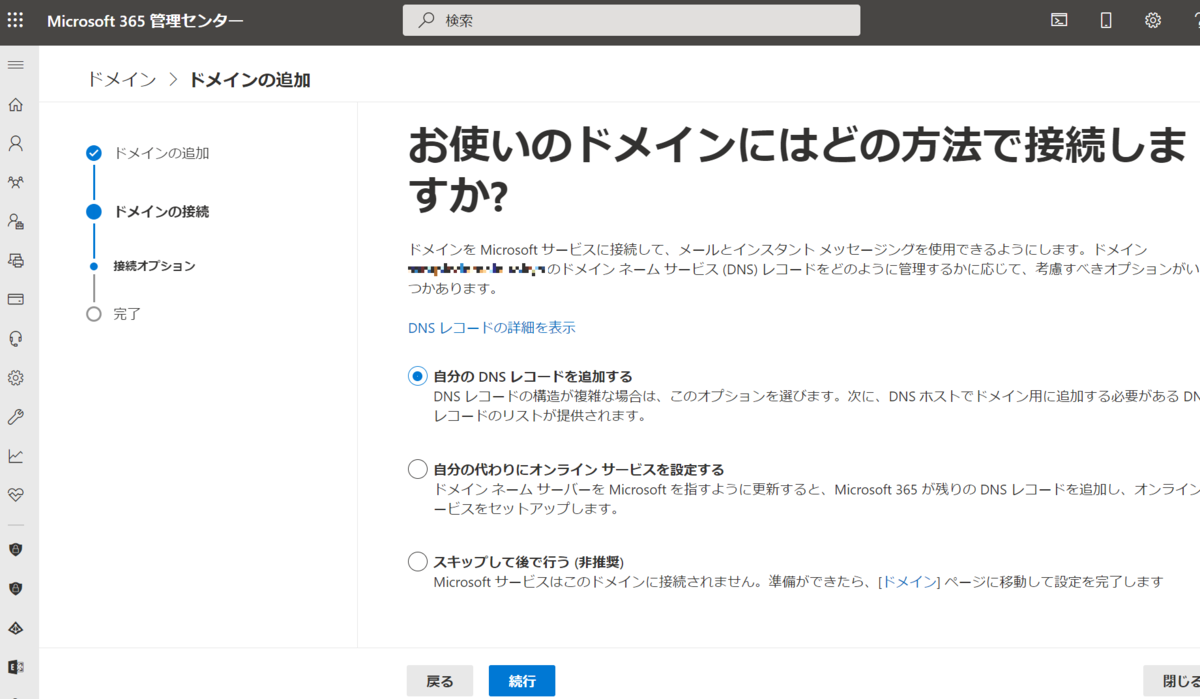Open Compliance admin center shield icon
The height and width of the screenshot is (699, 1200).
(15, 588)
